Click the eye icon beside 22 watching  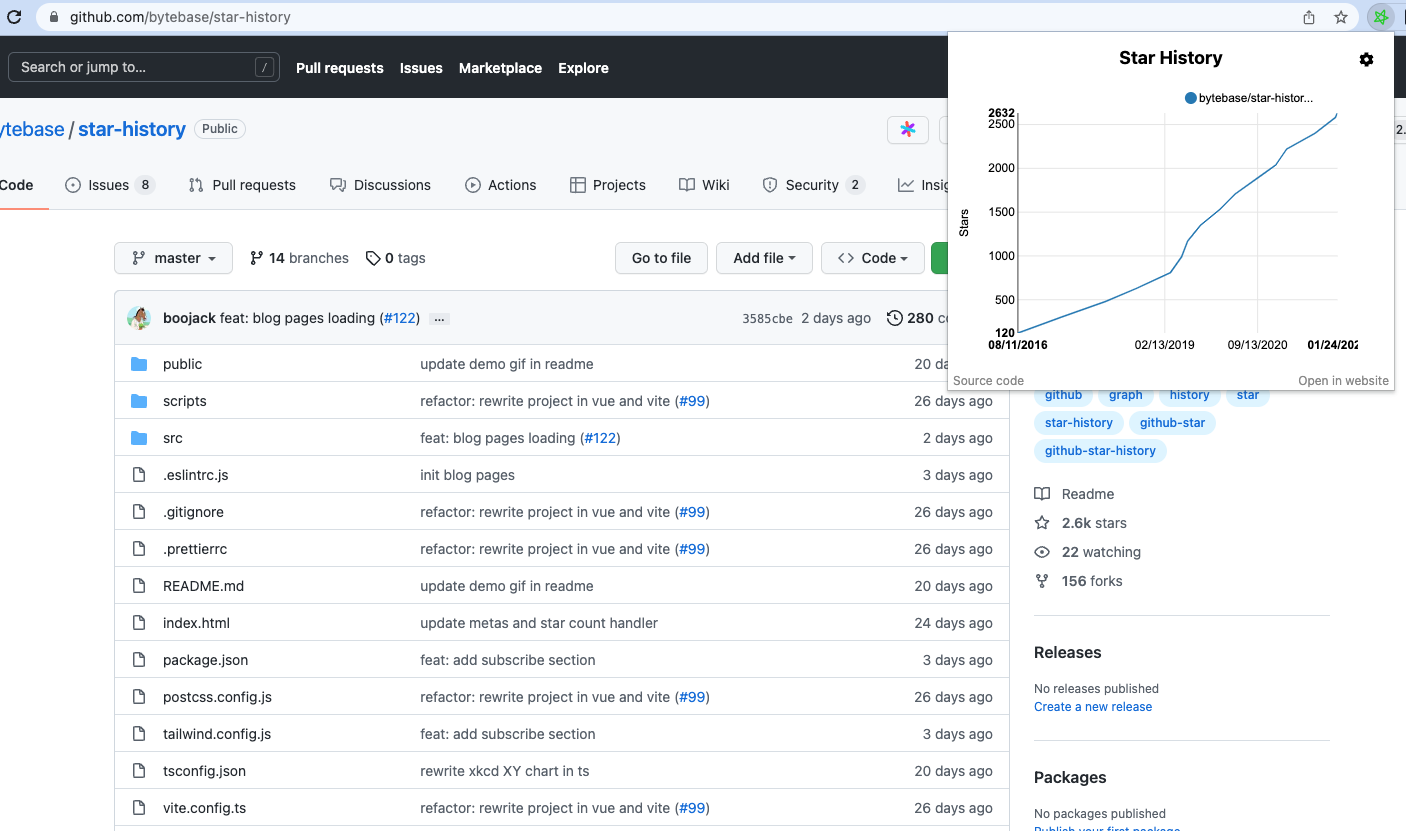(1042, 552)
